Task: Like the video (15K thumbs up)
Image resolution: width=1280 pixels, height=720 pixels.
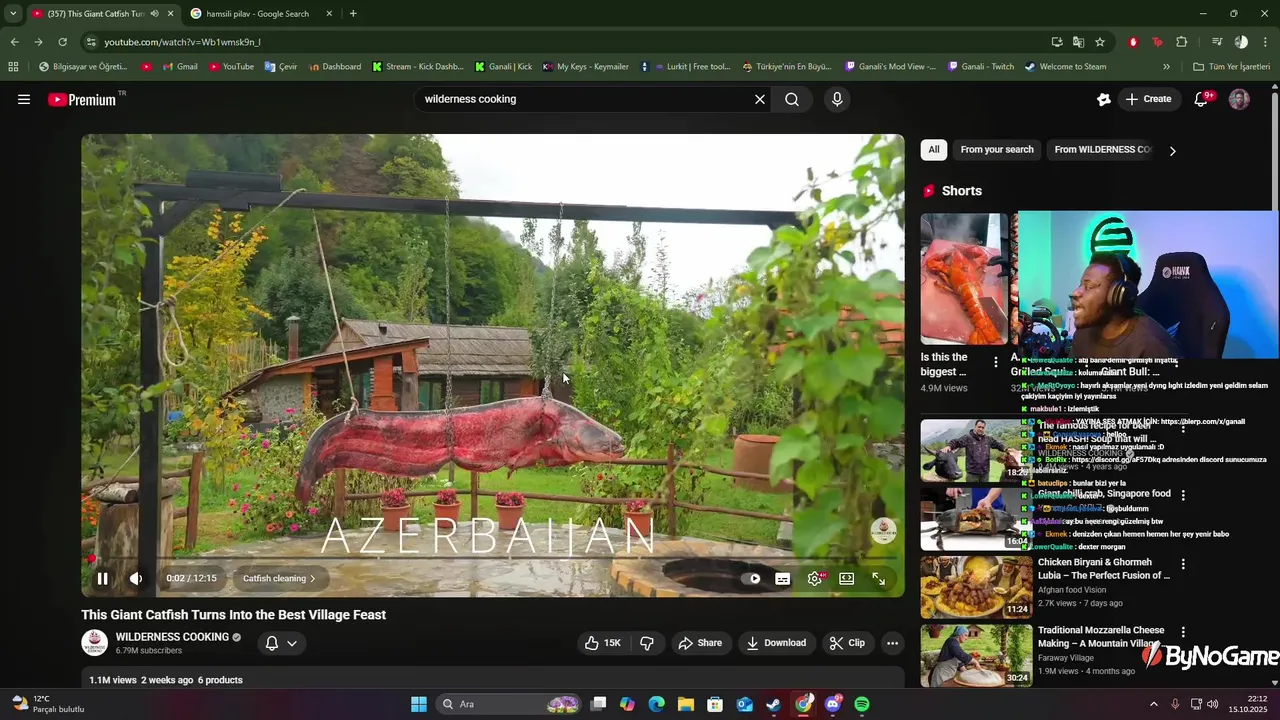Action: [603, 643]
